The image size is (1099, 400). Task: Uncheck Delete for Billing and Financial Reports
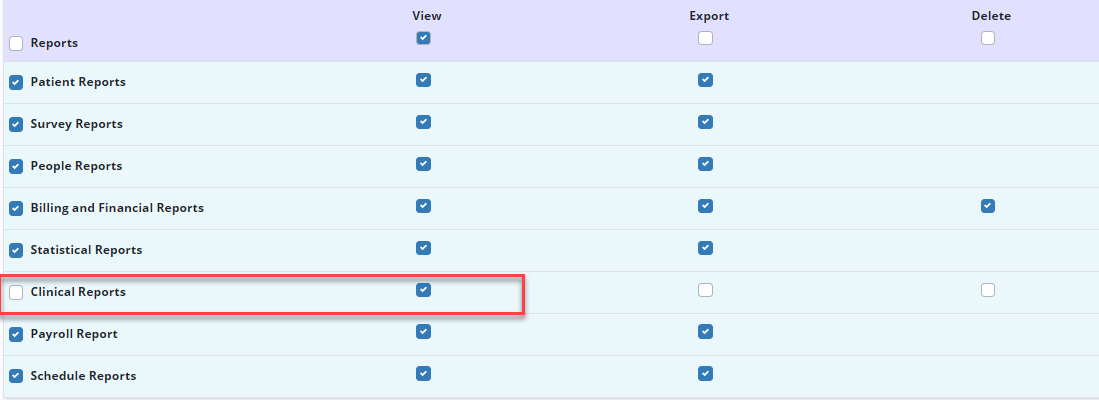pyautogui.click(x=988, y=206)
